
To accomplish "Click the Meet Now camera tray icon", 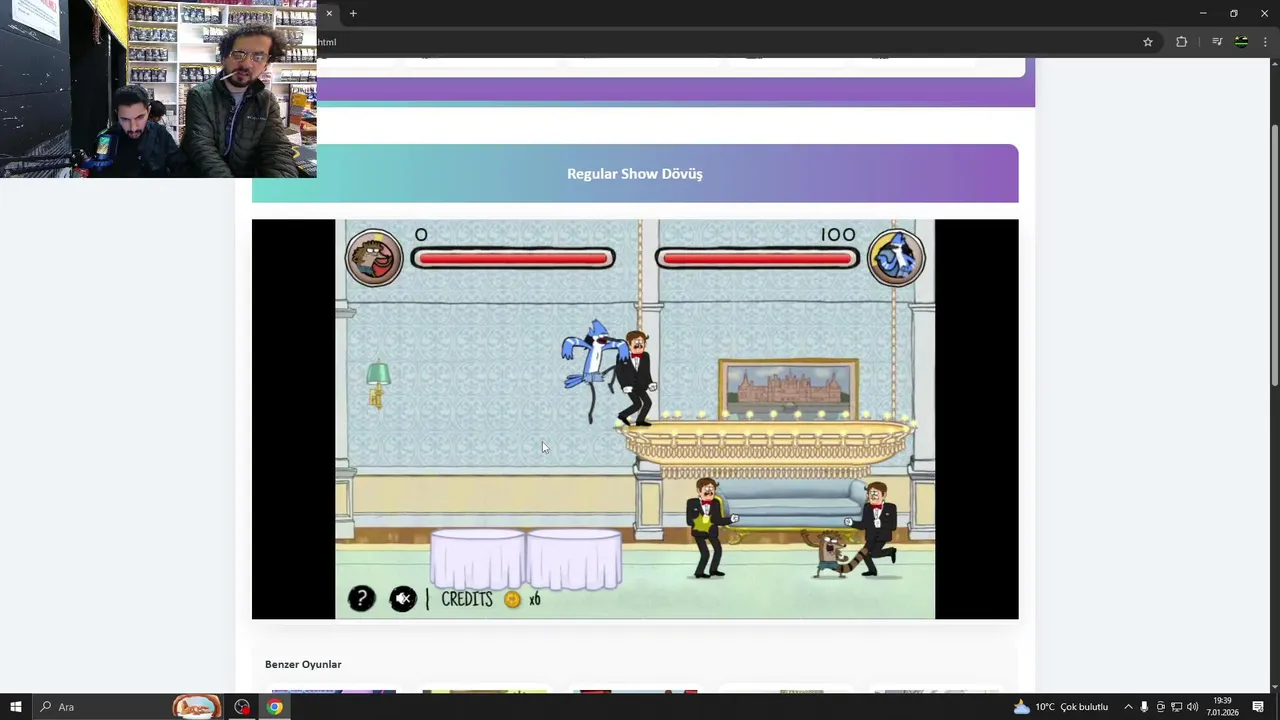I will tap(1160, 707).
